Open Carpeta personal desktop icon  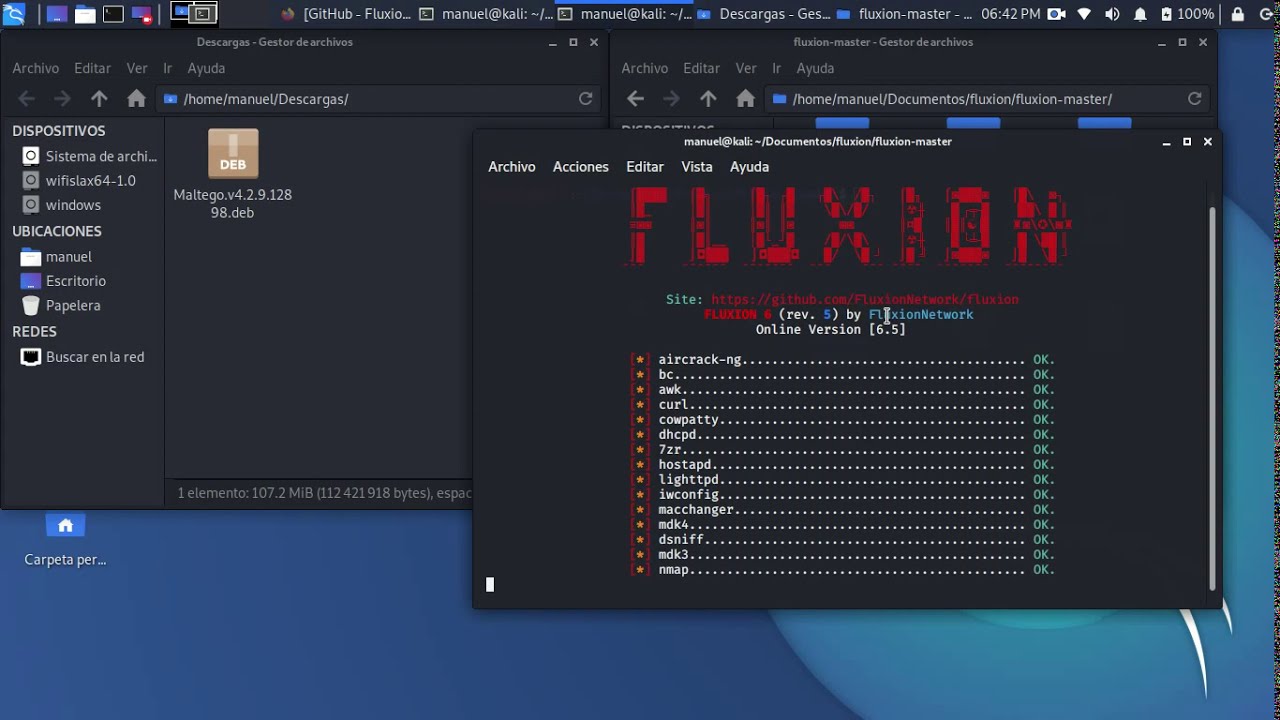65,540
